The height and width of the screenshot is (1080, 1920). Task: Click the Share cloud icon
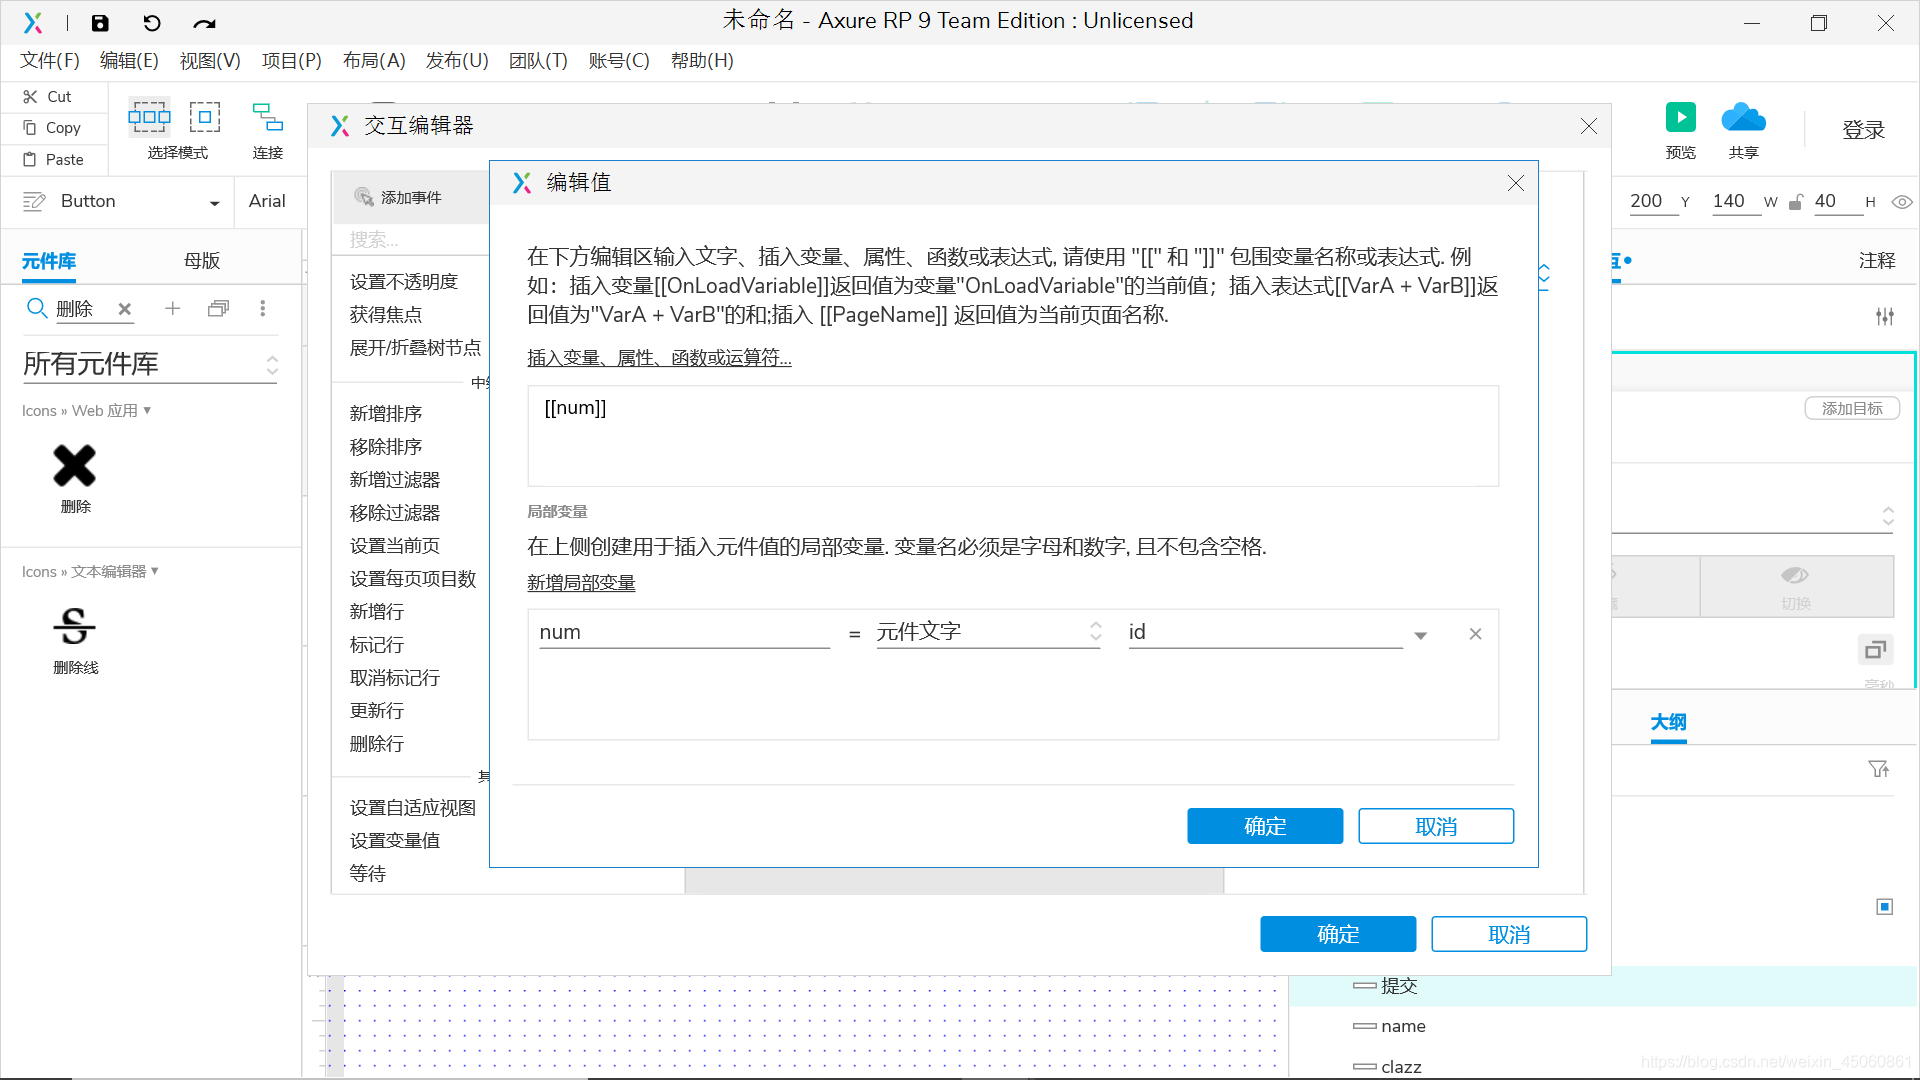1743,118
